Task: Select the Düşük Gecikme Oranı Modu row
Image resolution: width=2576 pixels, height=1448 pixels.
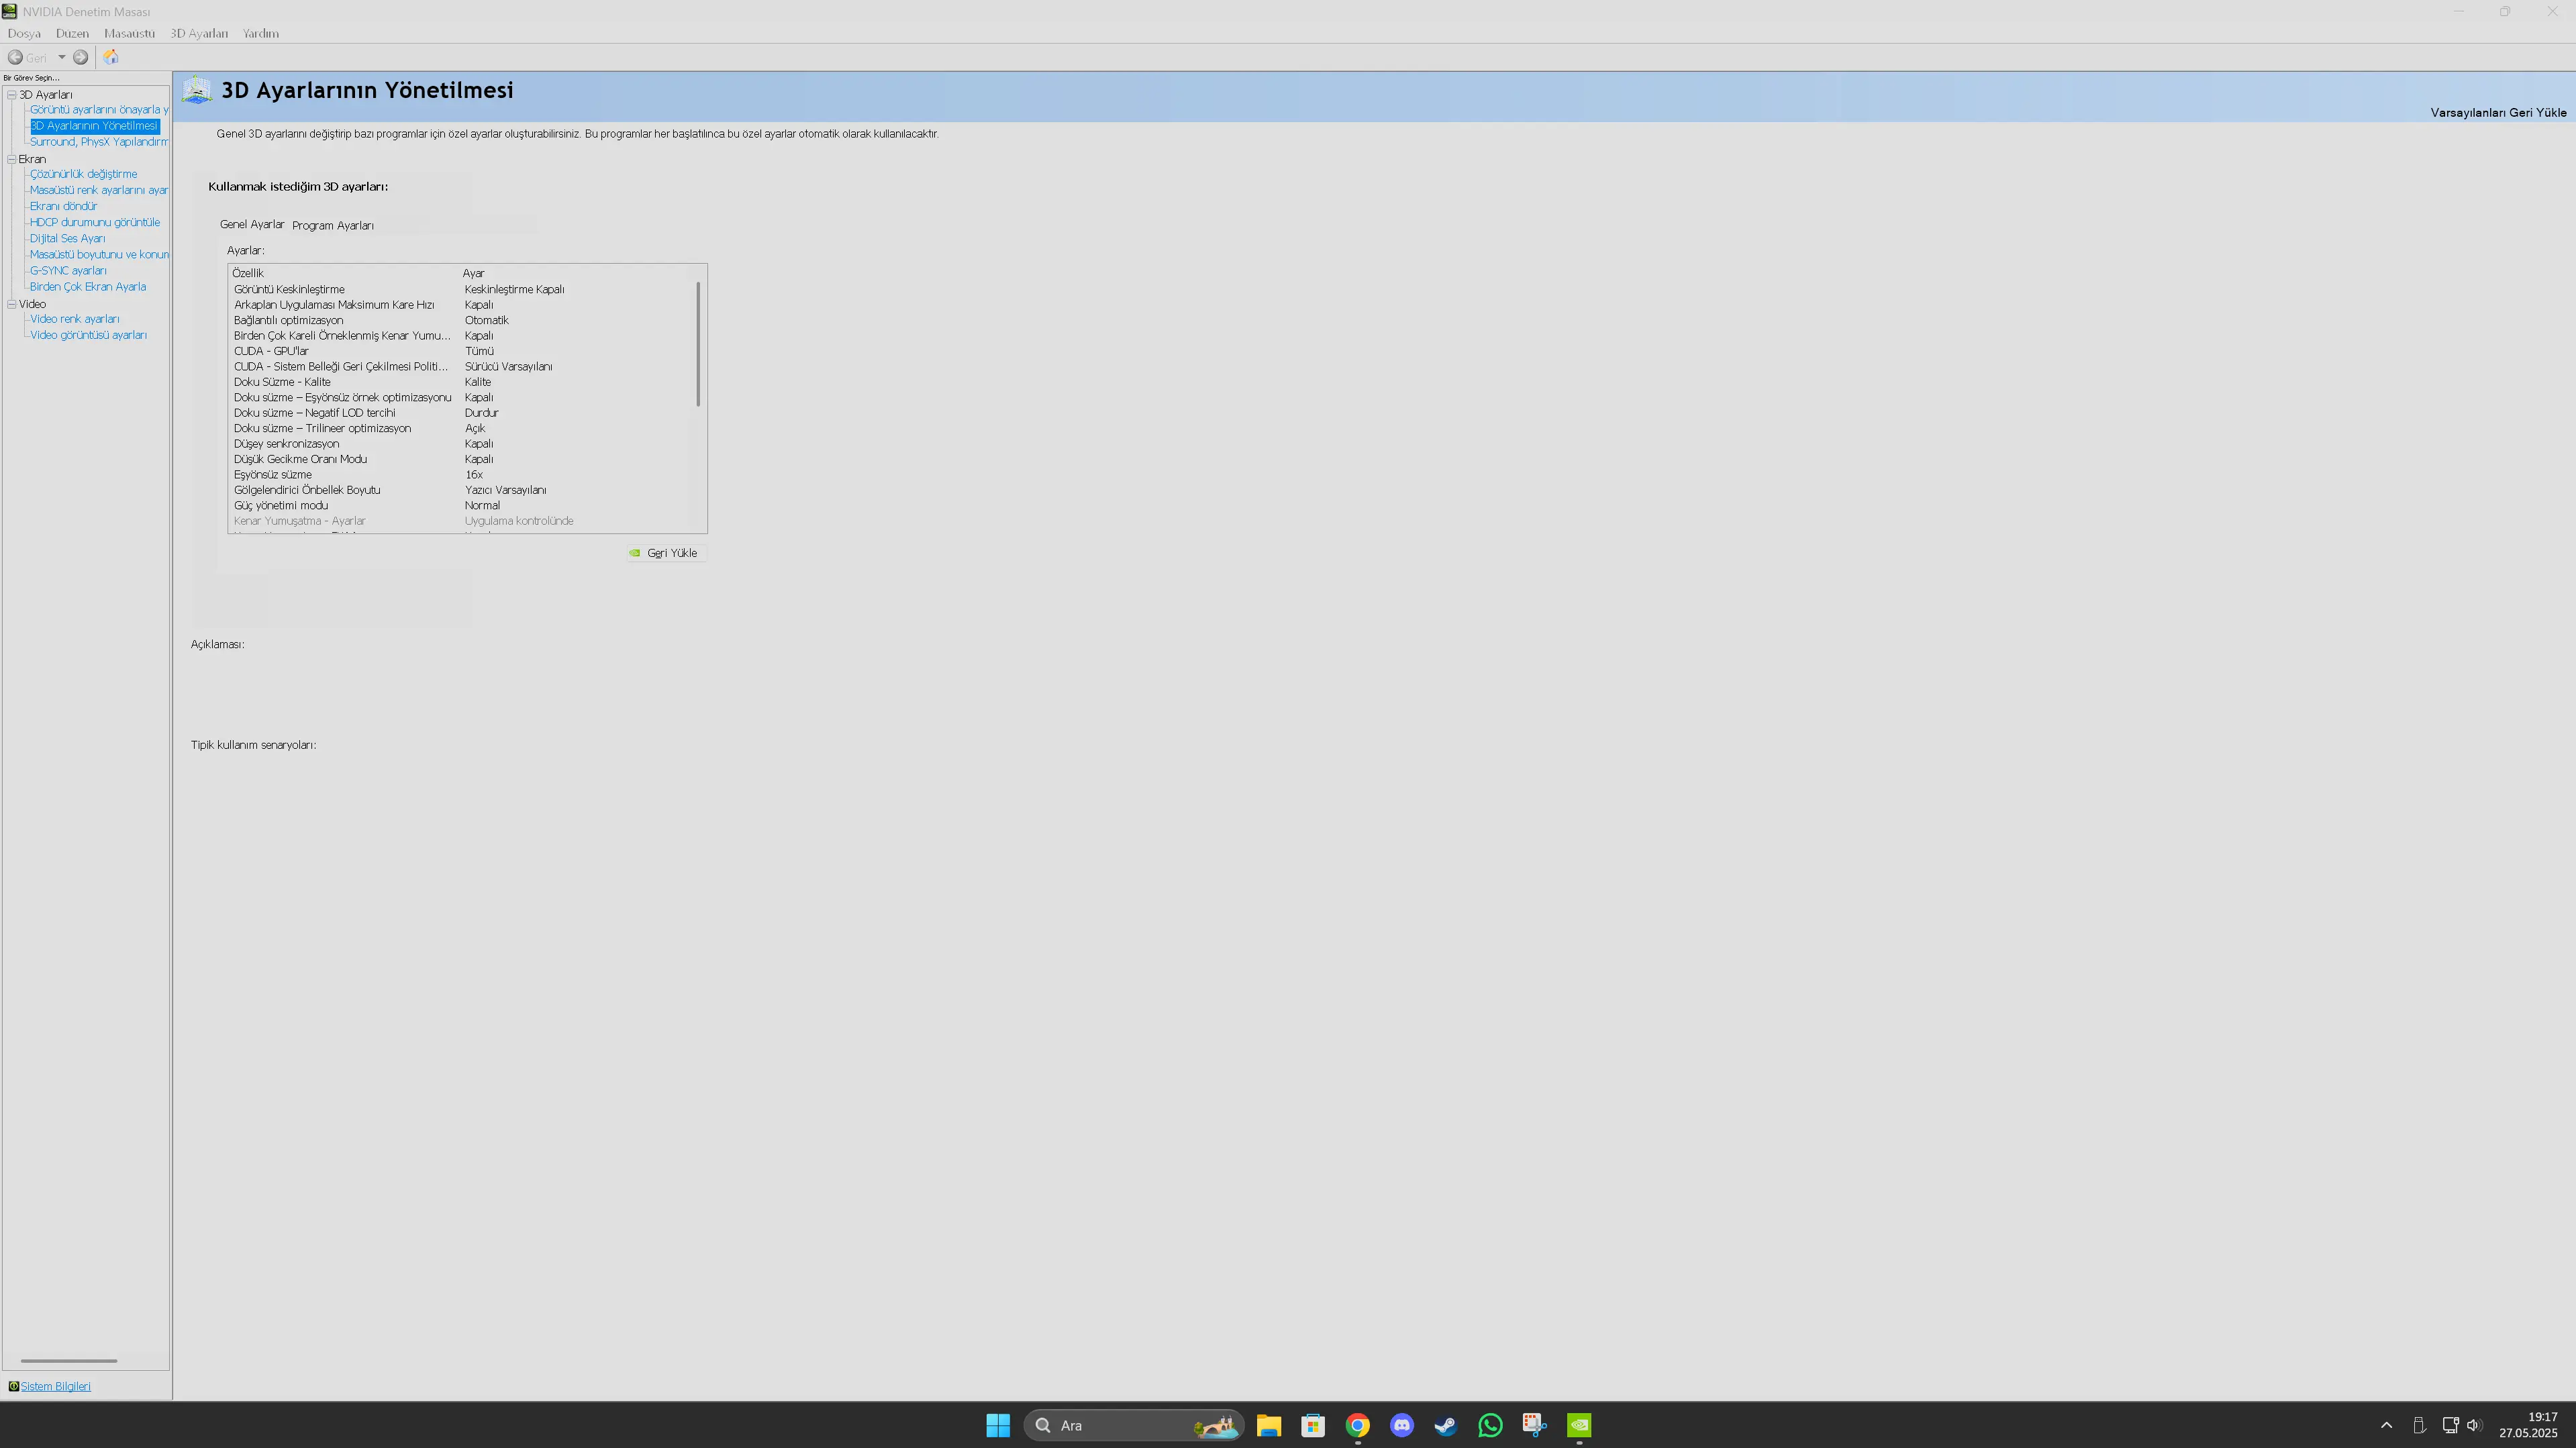Action: 460,459
